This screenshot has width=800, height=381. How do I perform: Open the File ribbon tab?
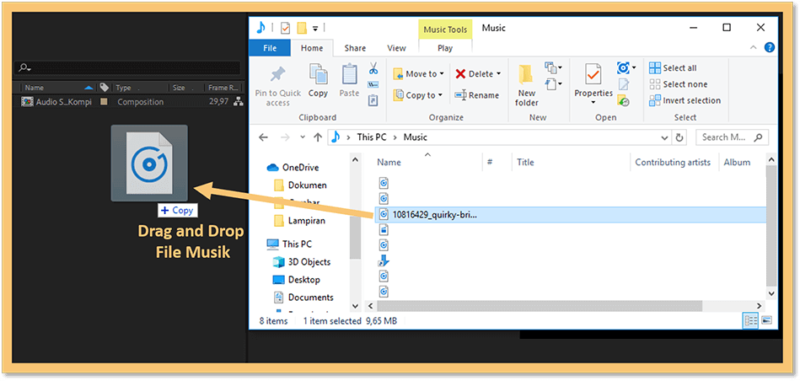[269, 48]
